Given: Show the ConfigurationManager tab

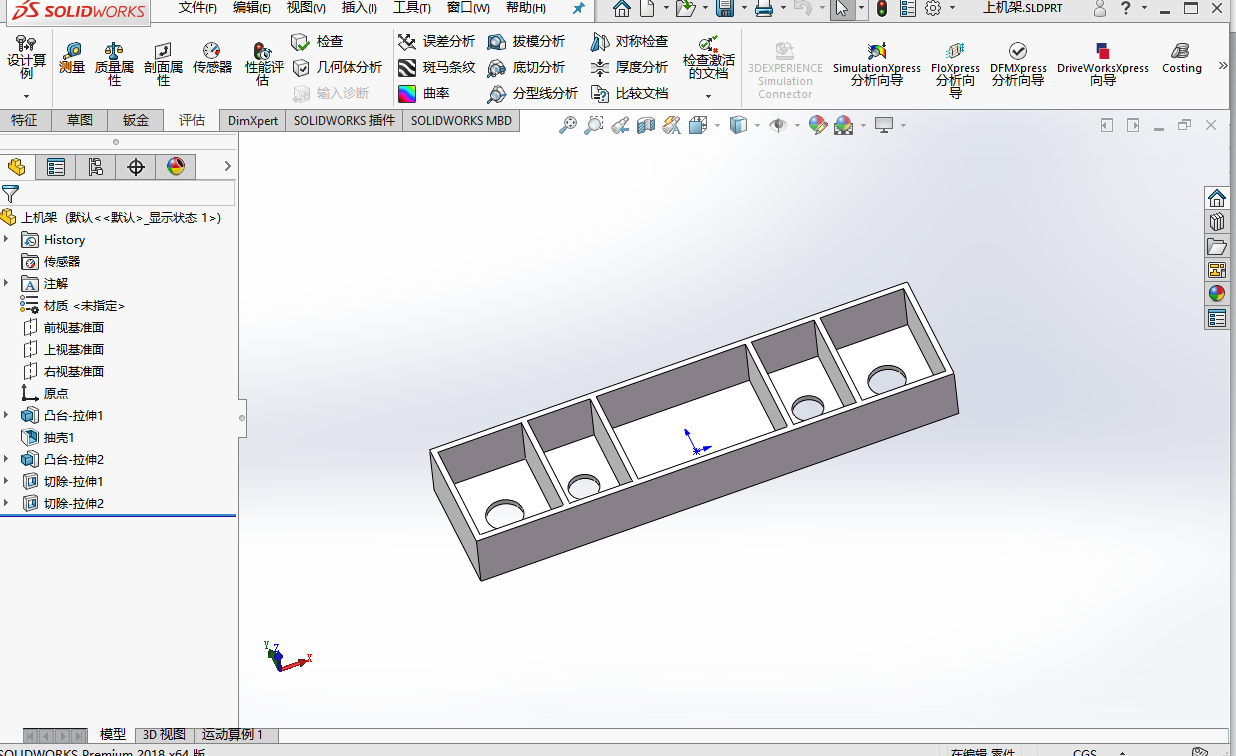Looking at the screenshot, I should click(96, 167).
